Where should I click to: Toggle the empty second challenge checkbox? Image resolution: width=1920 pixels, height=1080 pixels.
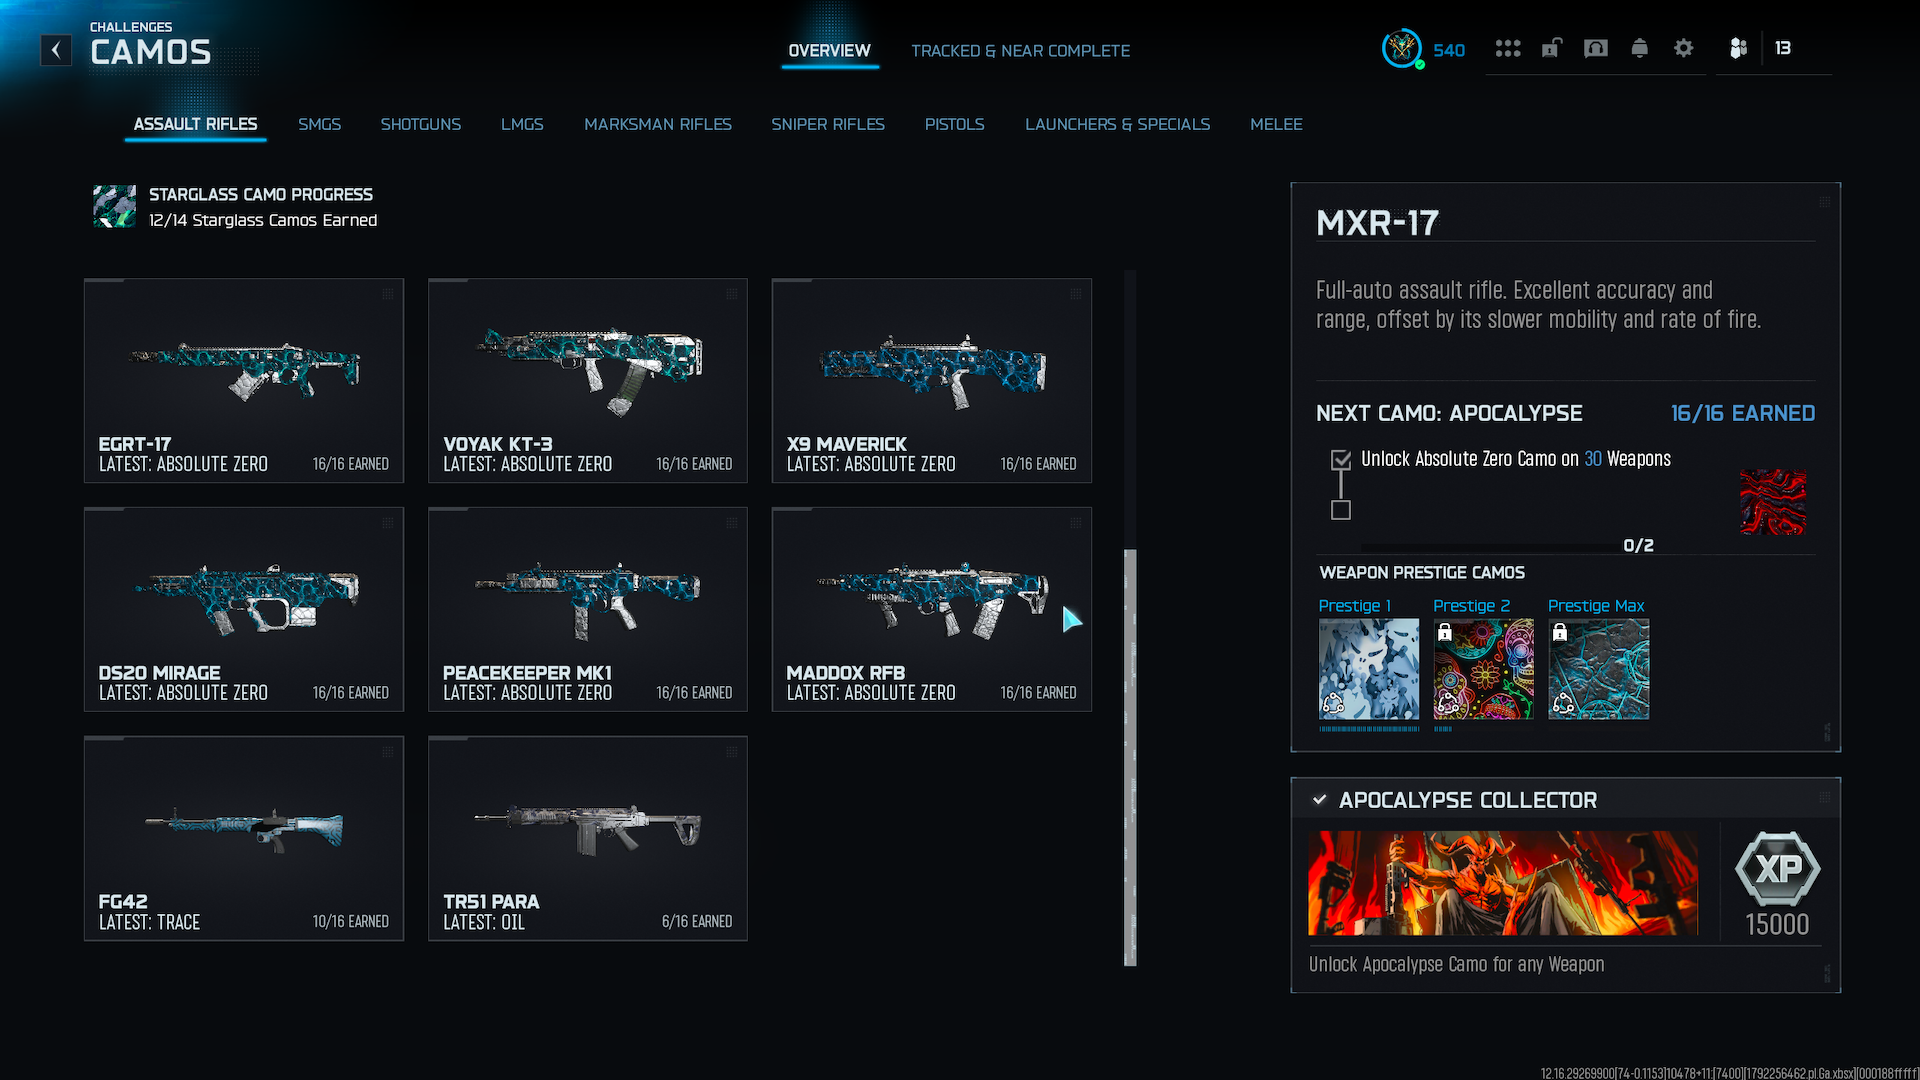tap(1341, 510)
